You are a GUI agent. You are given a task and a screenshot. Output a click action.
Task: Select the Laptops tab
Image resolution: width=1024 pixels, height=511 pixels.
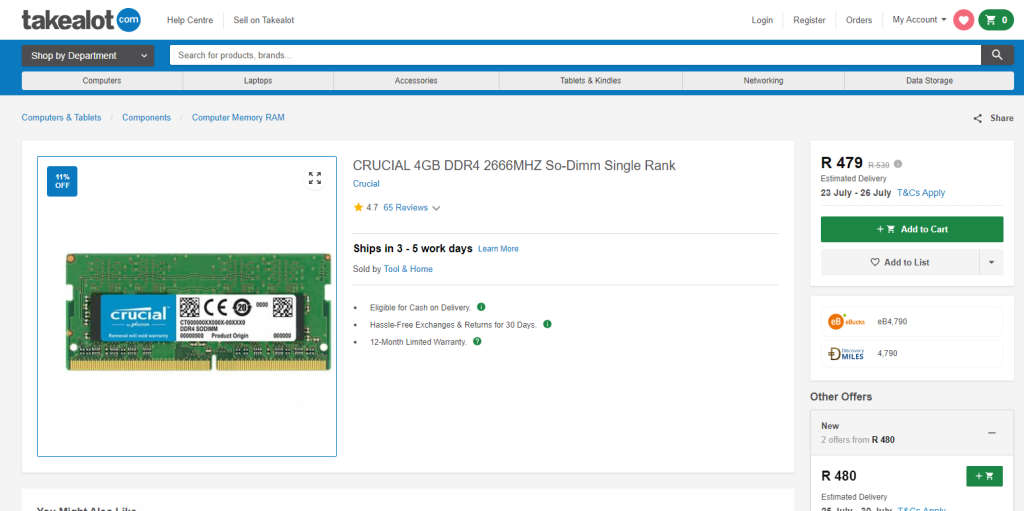[258, 81]
